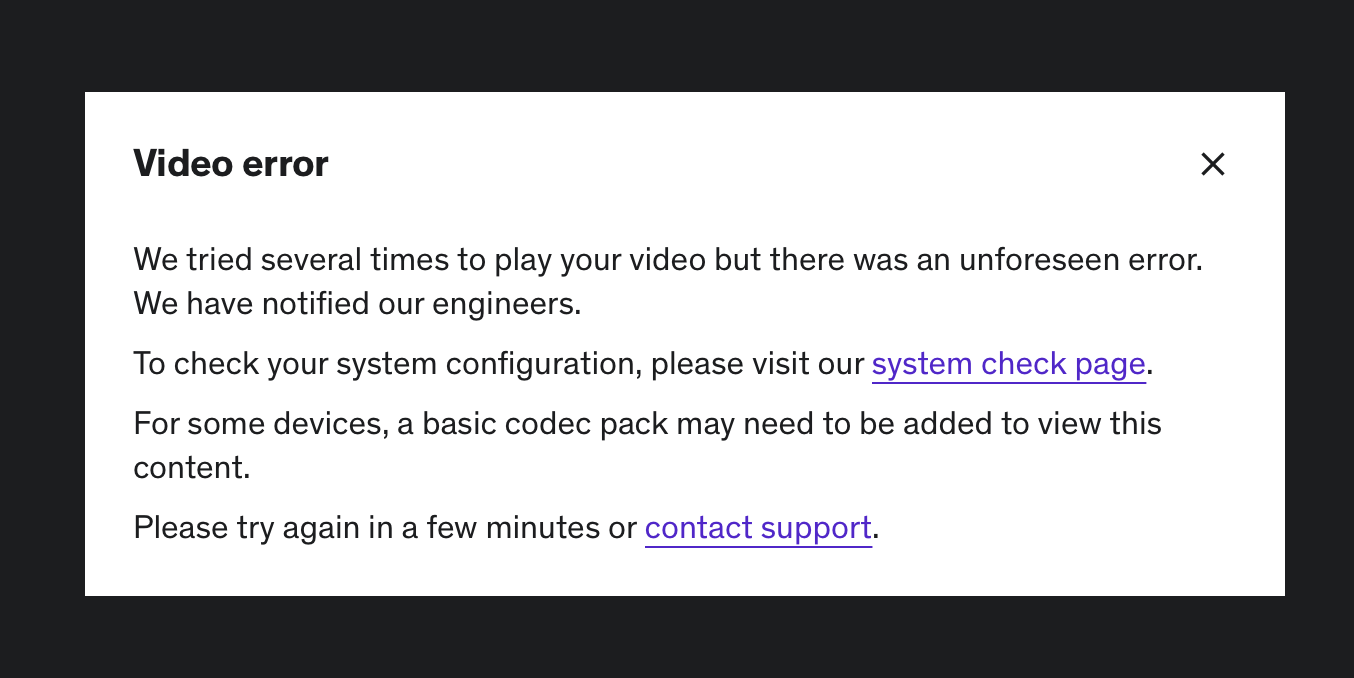
Task: Select the "We have notified our engineers" sentence
Action: 357,303
